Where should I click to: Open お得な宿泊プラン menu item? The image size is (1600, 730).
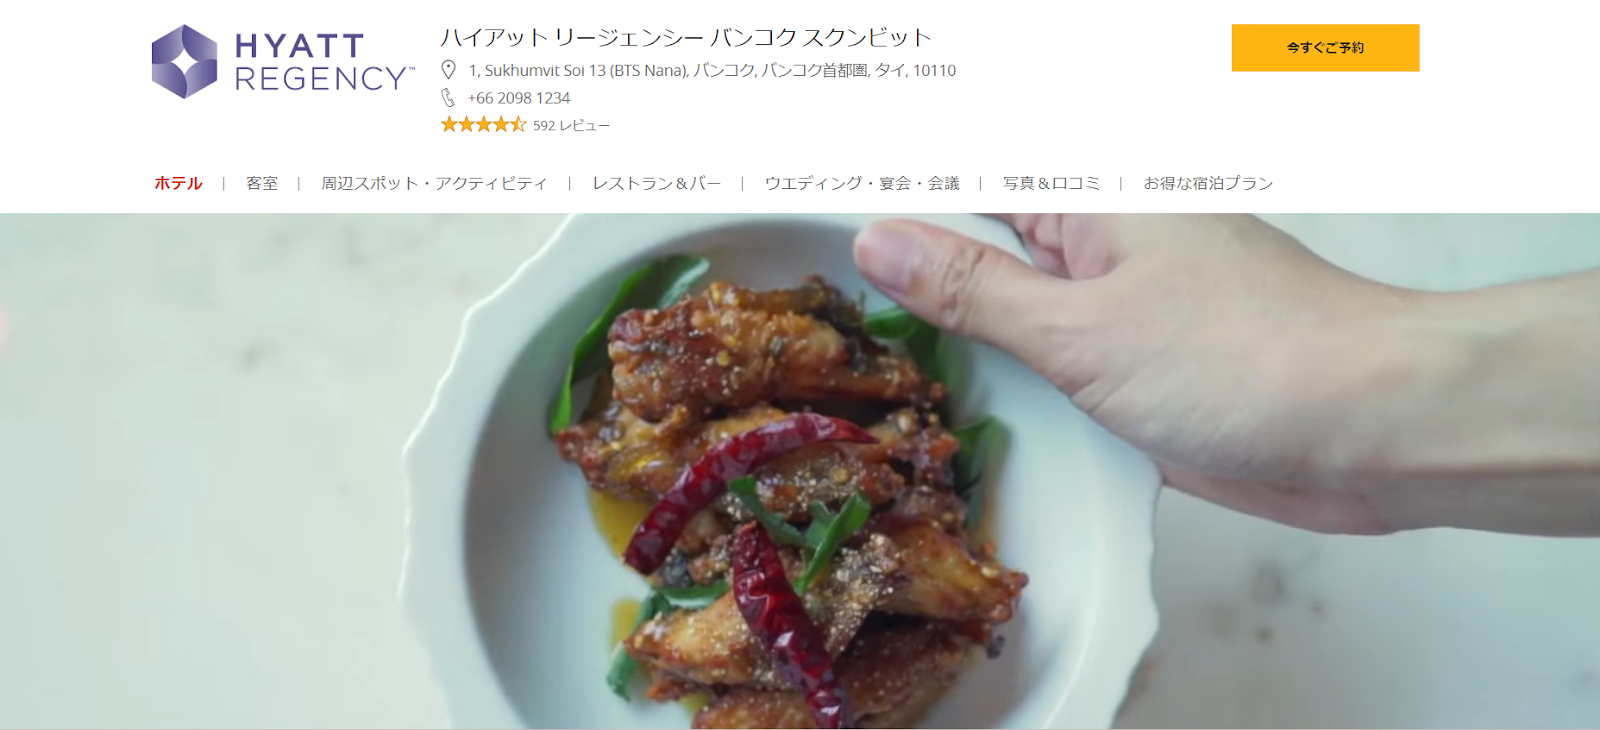pyautogui.click(x=1208, y=183)
